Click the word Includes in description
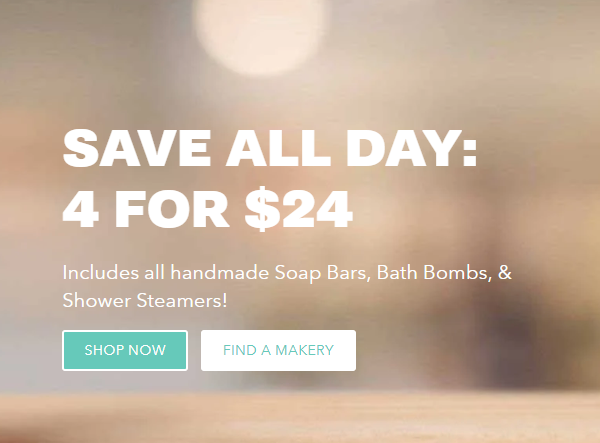 101,273
